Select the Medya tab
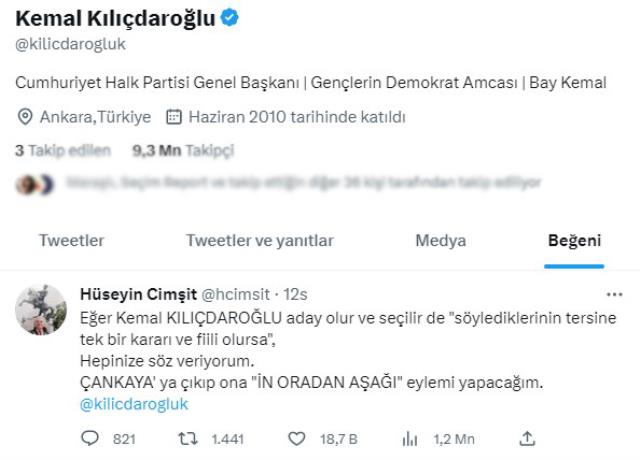This screenshot has width=640, height=460. [x=440, y=240]
